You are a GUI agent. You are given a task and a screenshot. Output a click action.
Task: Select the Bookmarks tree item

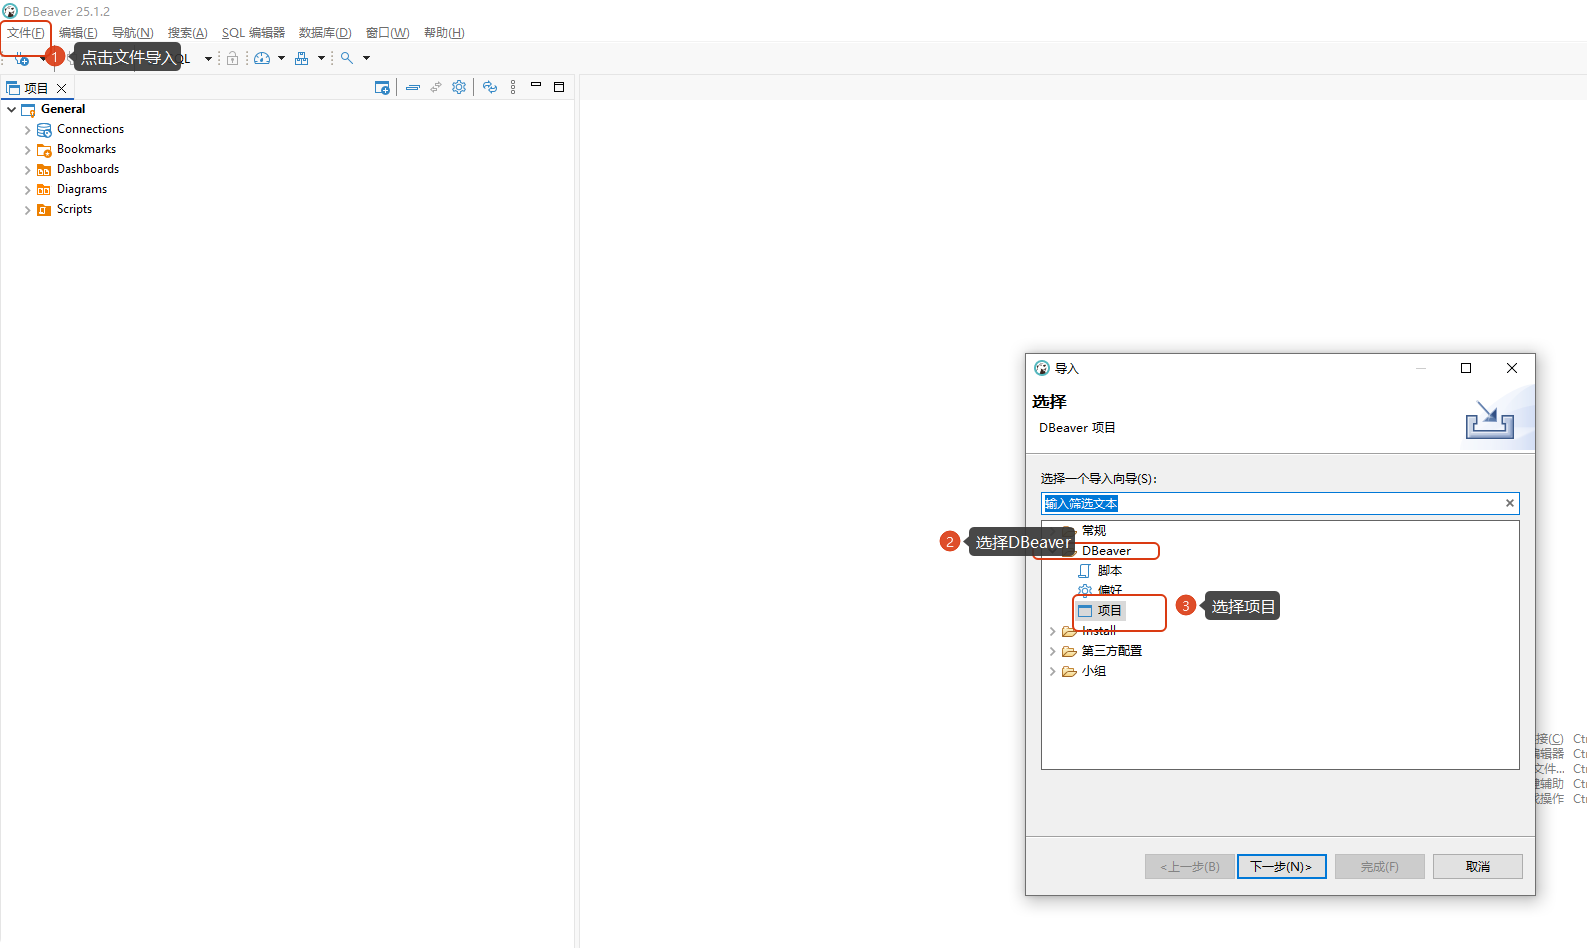coord(86,149)
